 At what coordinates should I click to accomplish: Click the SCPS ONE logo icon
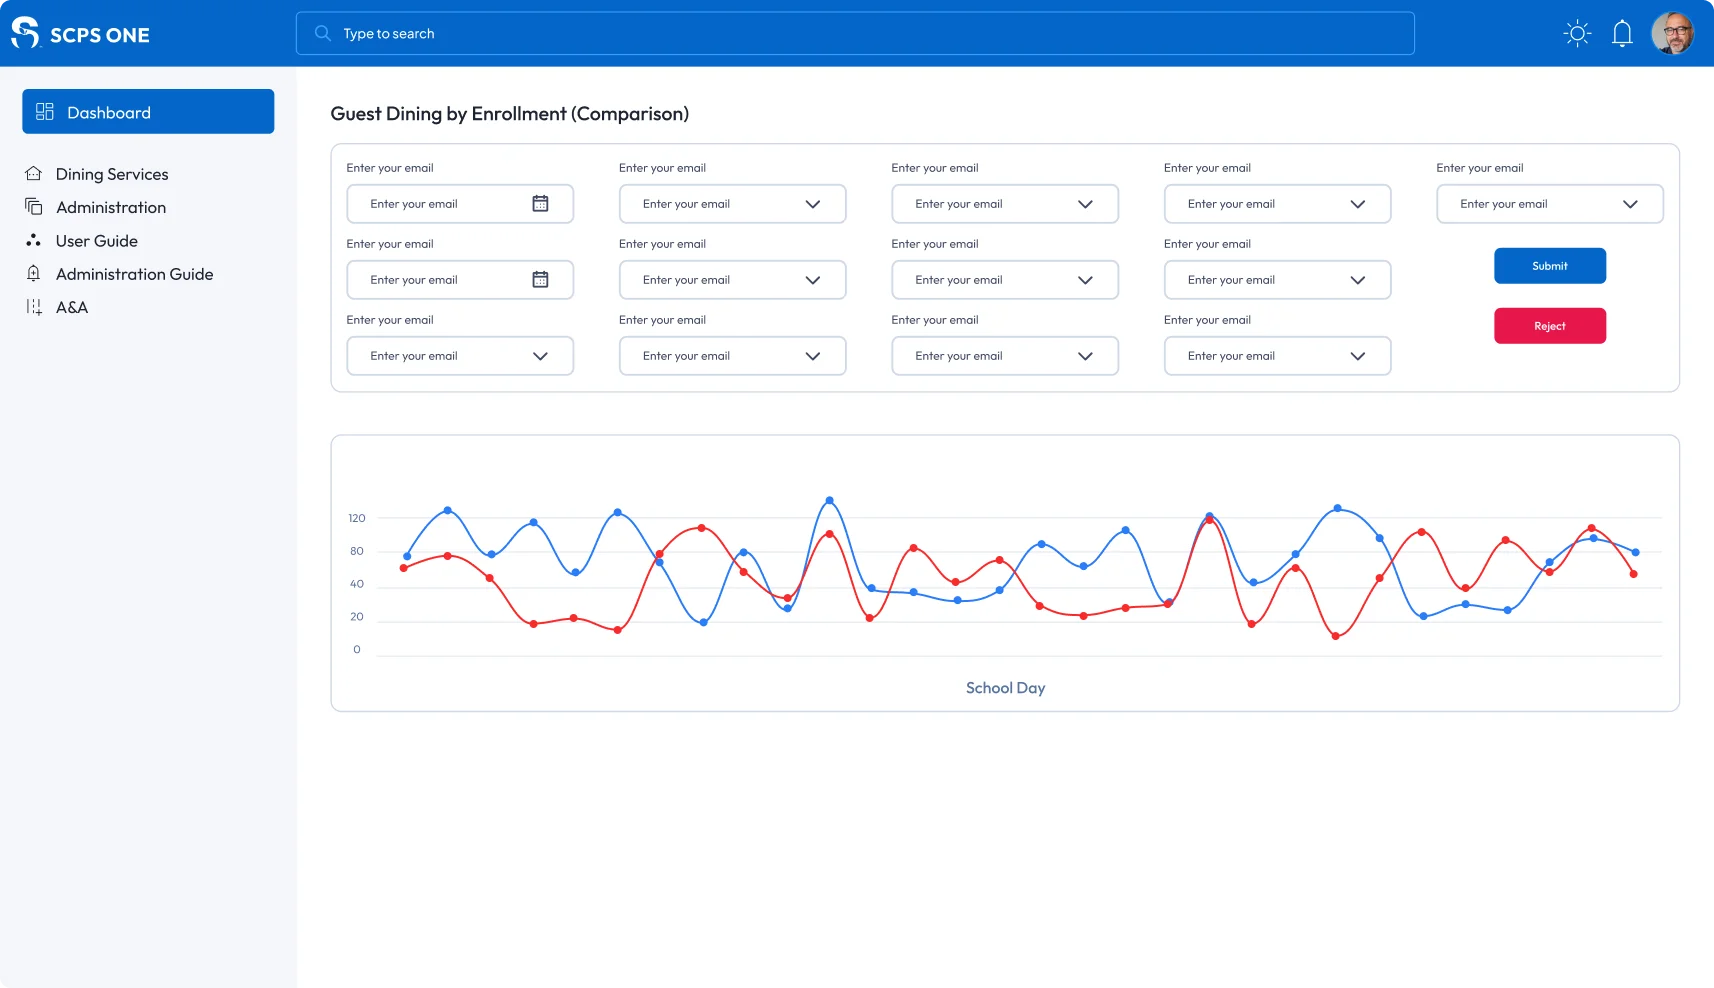(25, 33)
